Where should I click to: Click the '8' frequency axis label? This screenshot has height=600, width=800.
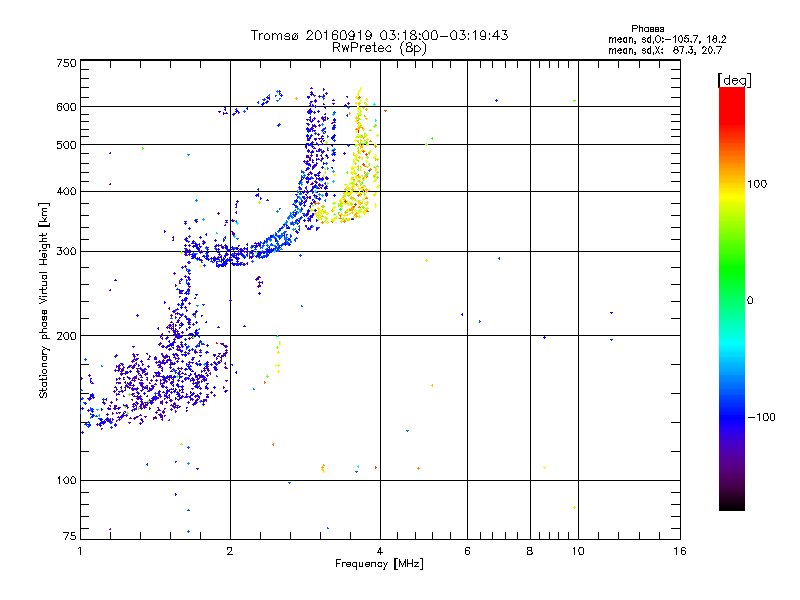(x=530, y=551)
